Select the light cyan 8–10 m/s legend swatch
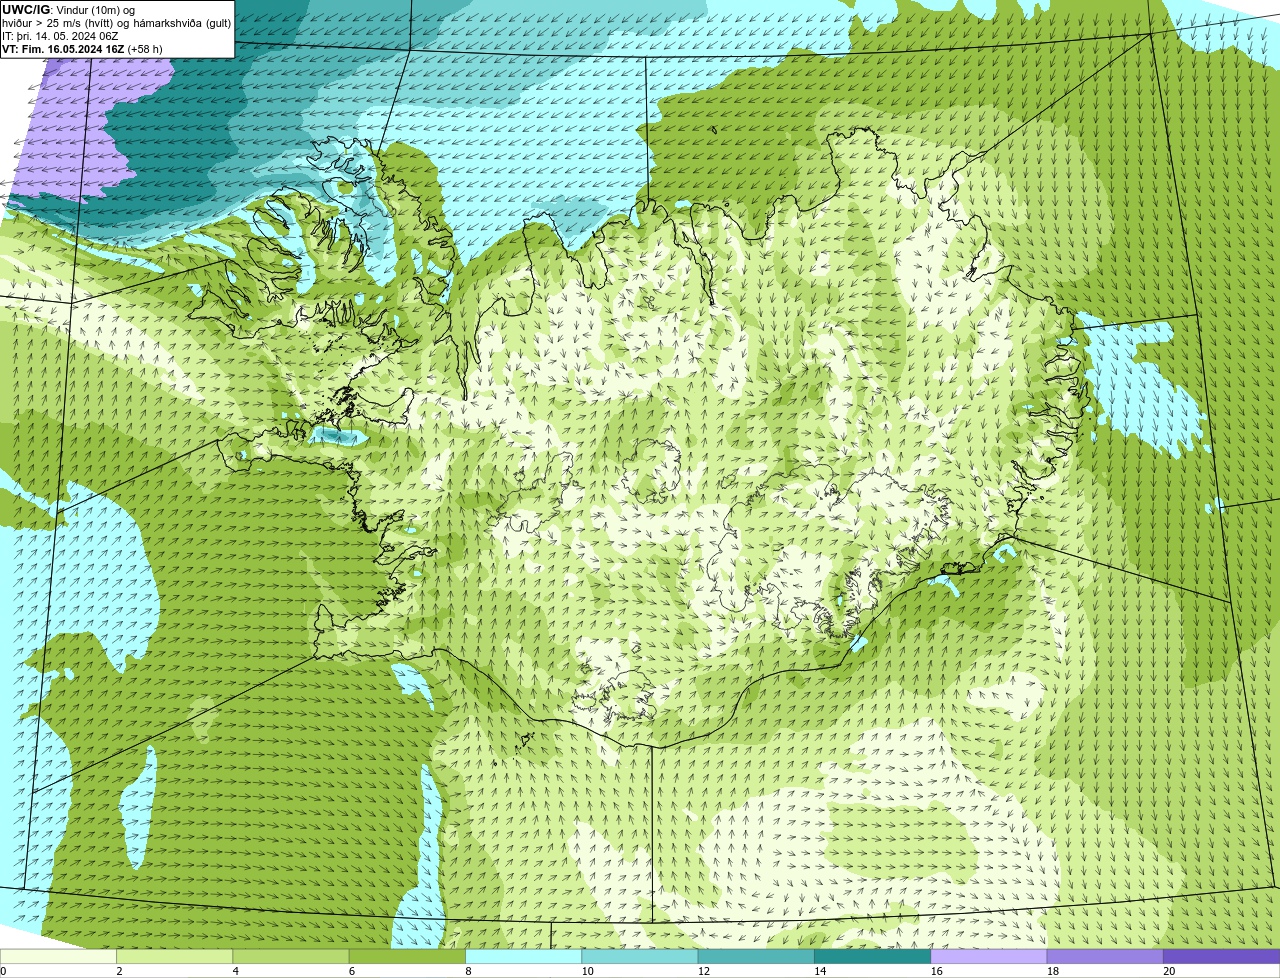Image resolution: width=1280 pixels, height=978 pixels. [x=523, y=957]
